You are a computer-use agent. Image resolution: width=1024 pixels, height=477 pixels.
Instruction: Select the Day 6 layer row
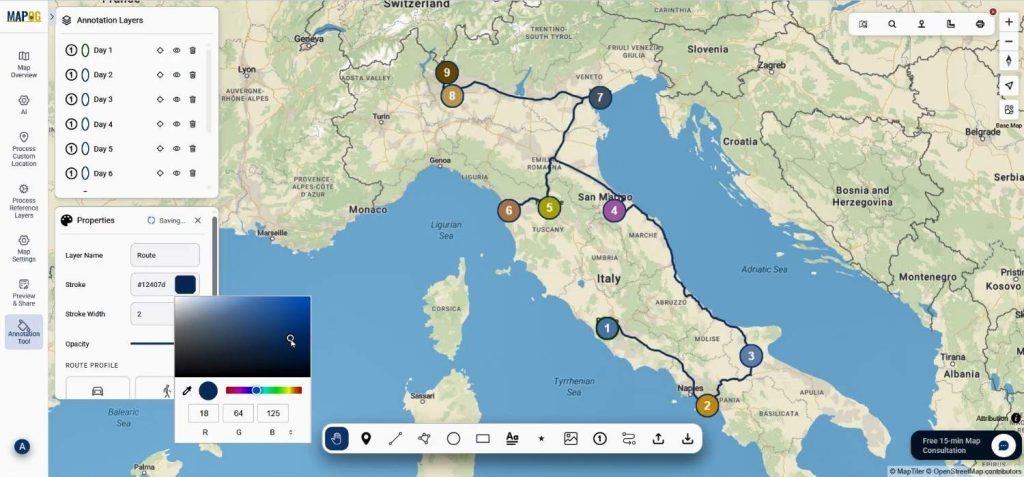click(x=131, y=173)
